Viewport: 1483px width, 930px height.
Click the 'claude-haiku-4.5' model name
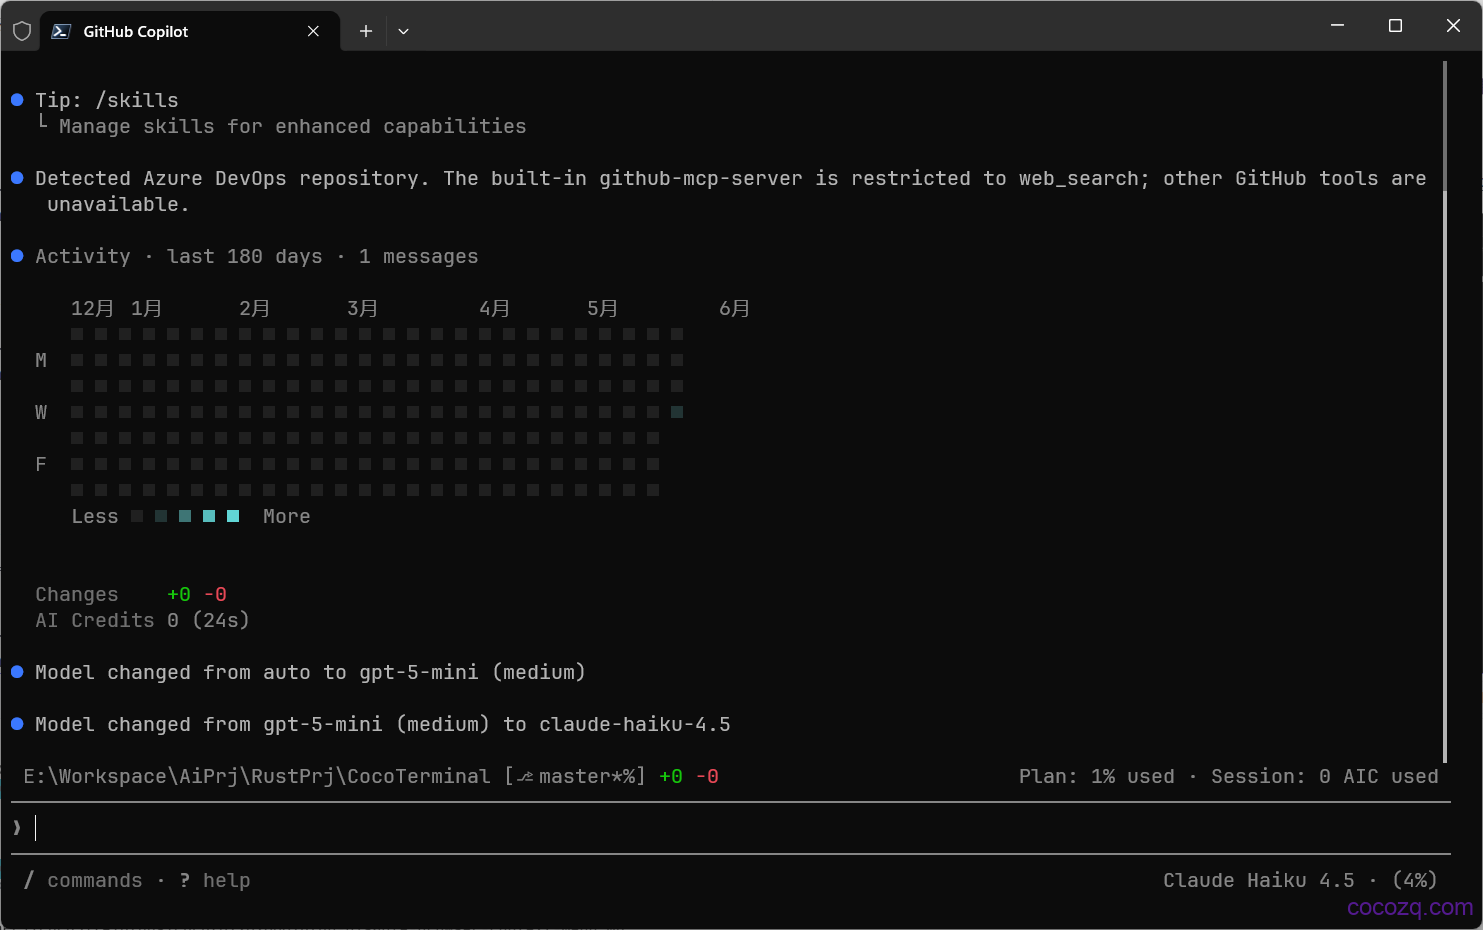[635, 724]
